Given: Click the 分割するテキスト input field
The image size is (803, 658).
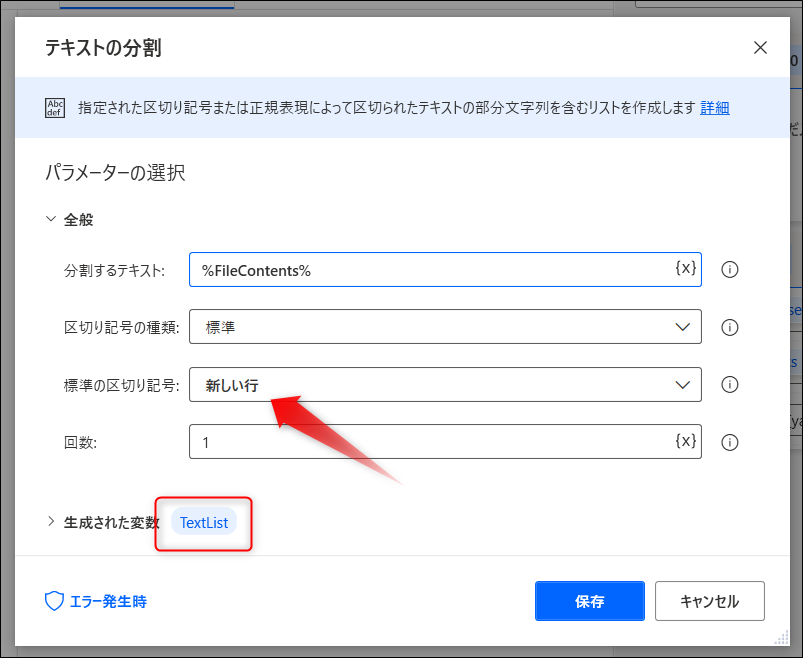Looking at the screenshot, I should (445, 269).
